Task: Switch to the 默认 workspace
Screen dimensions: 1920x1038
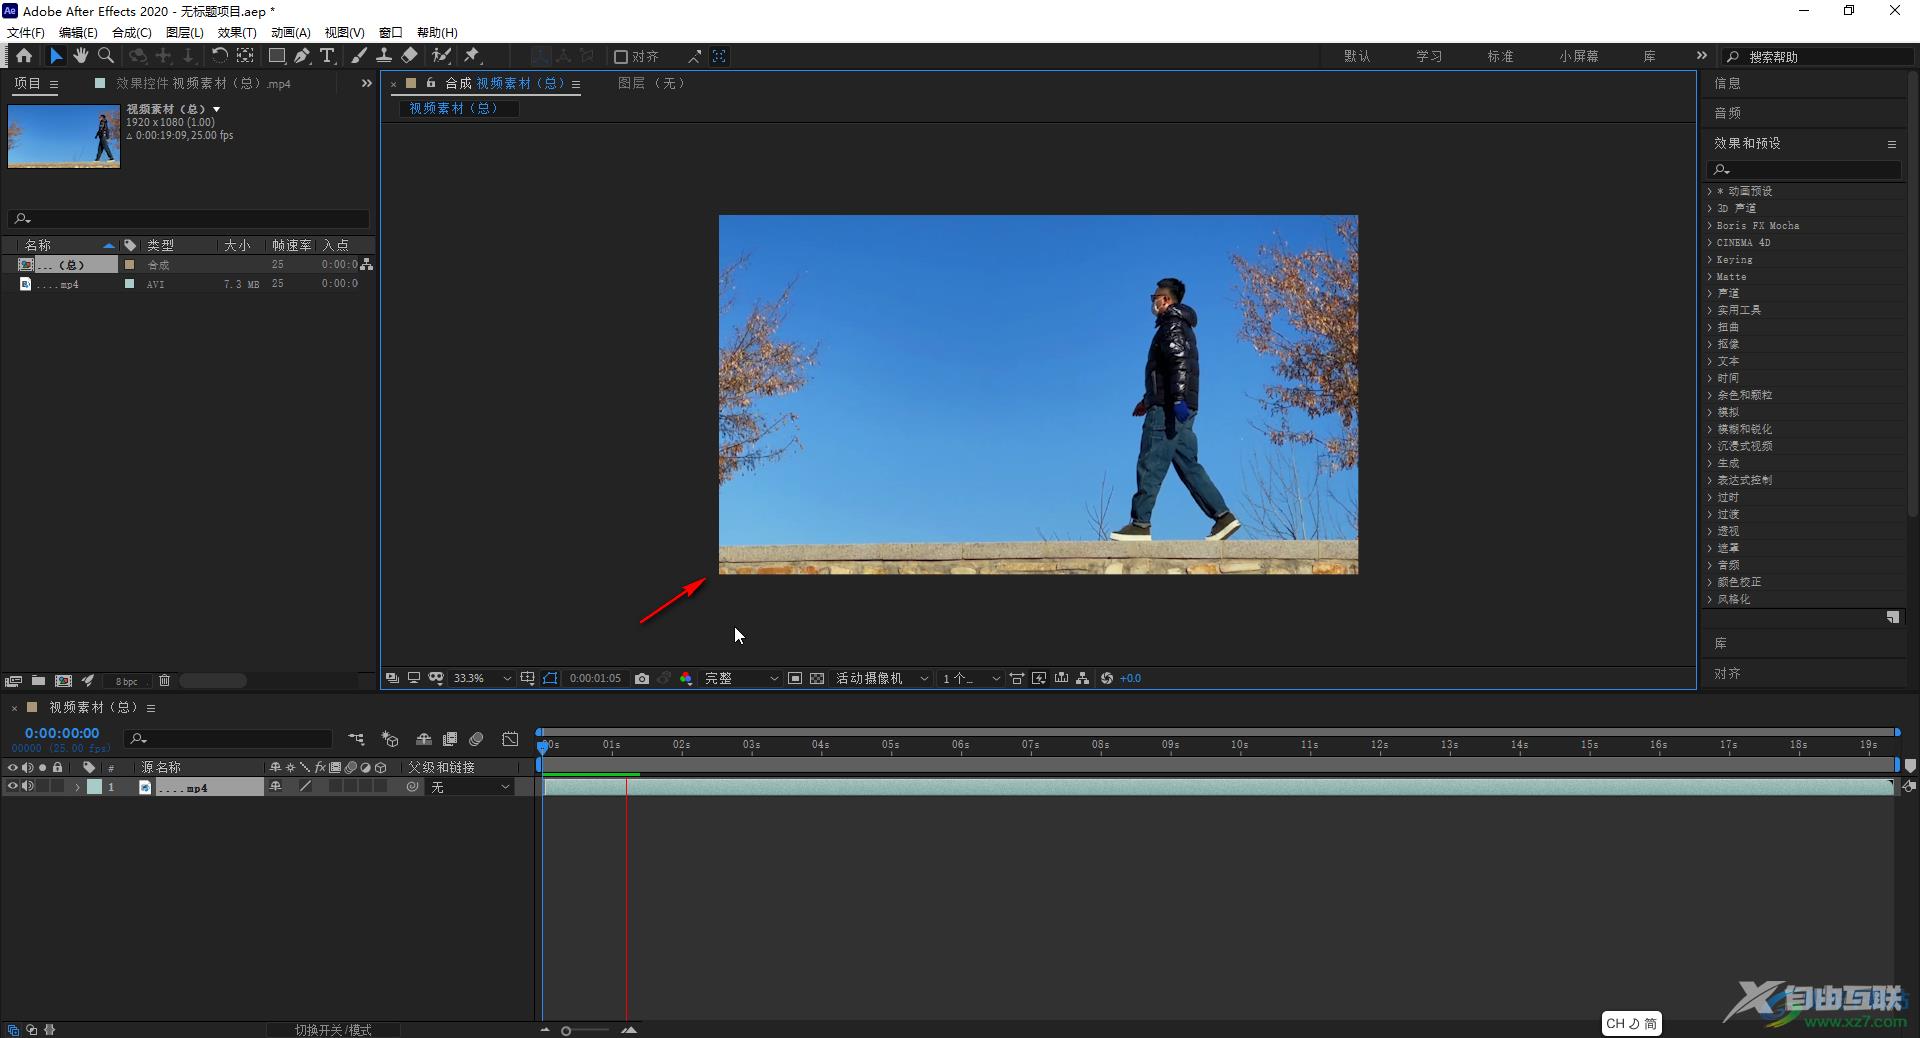Action: (1357, 56)
